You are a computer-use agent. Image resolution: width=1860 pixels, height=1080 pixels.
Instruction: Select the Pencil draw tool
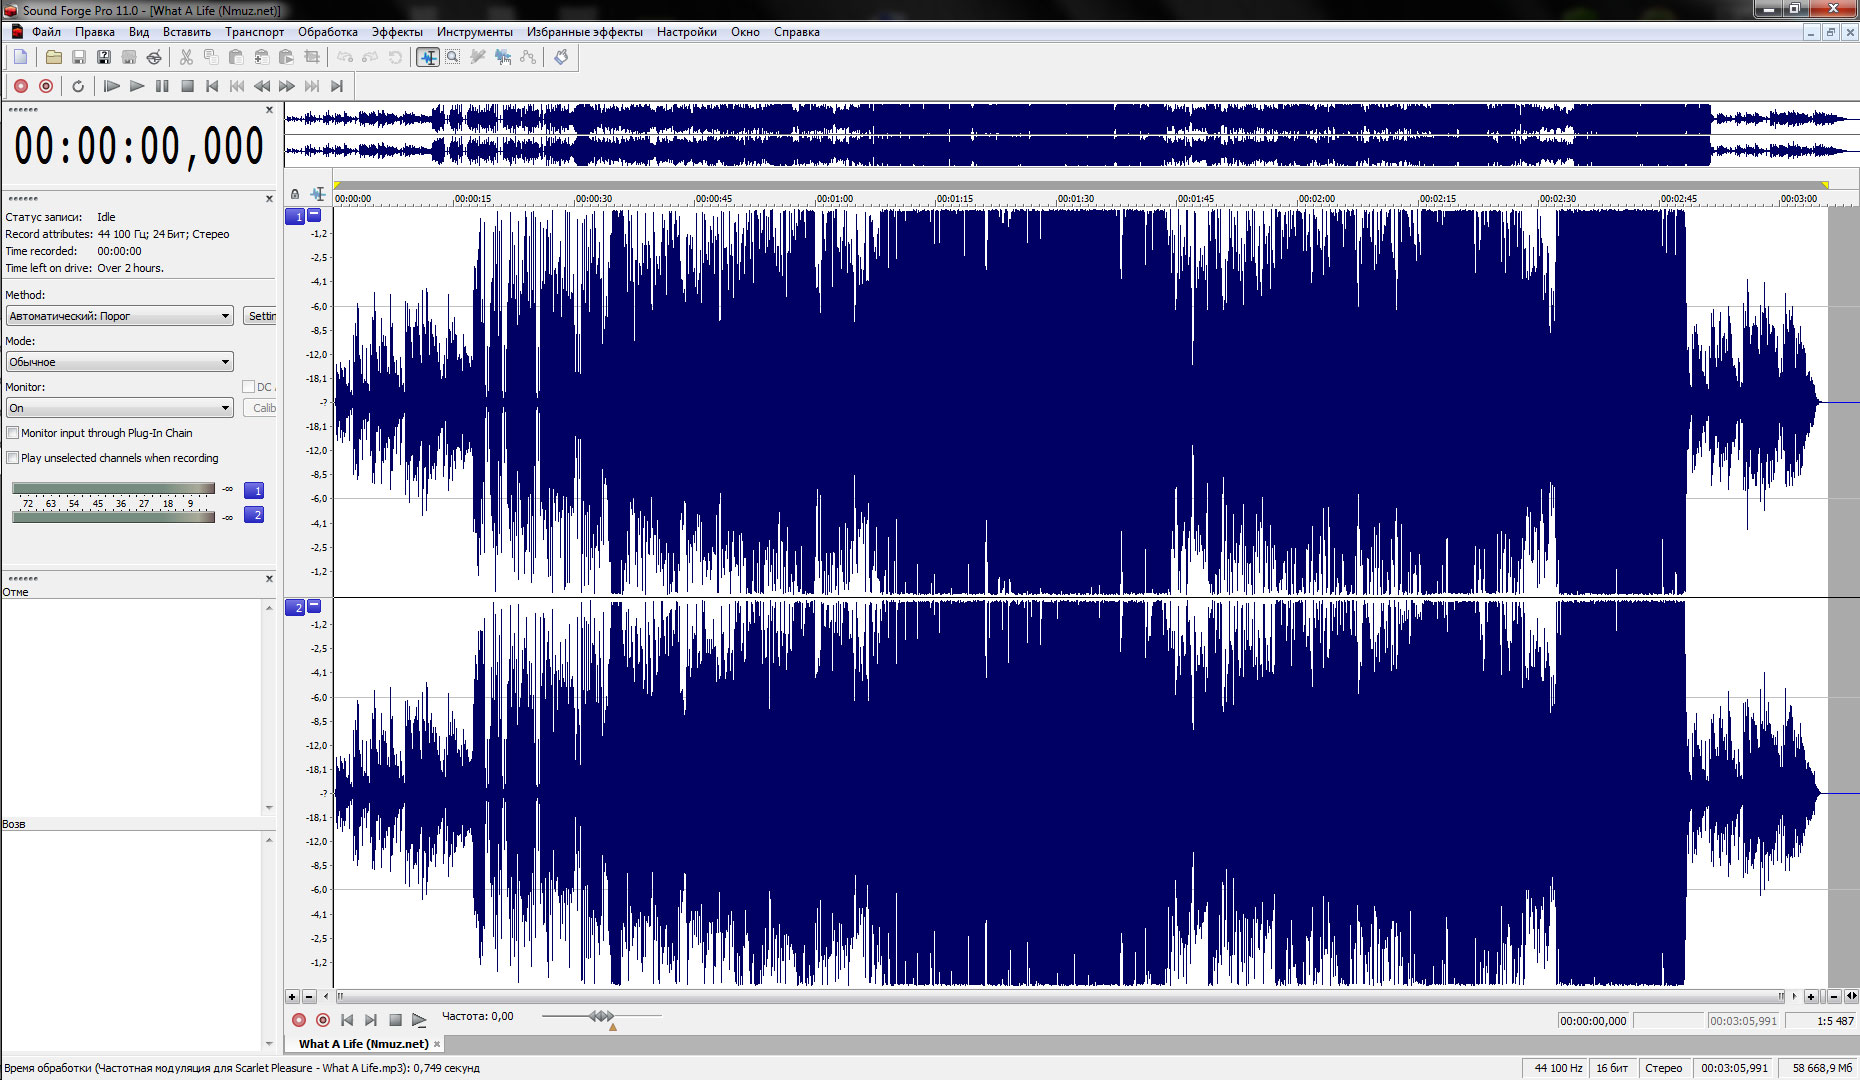[478, 57]
